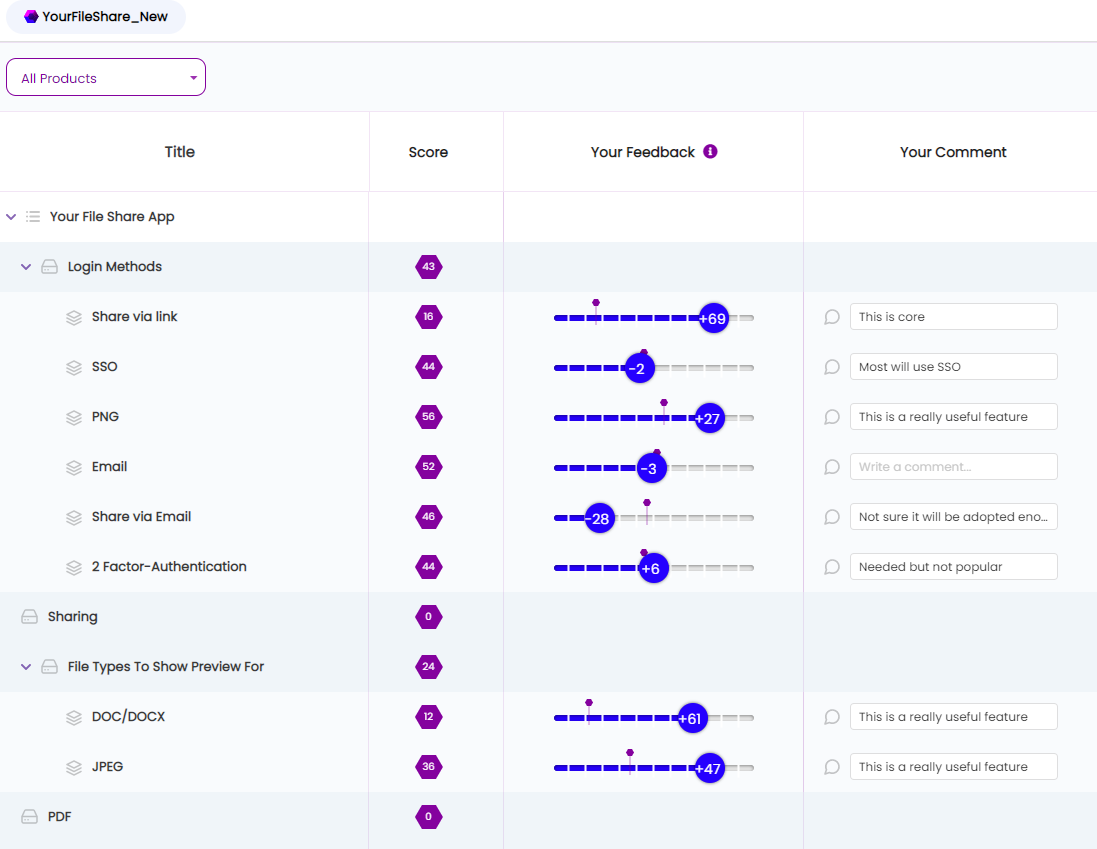The height and width of the screenshot is (849, 1097).
Task: Open the All Products dropdown
Action: click(x=106, y=78)
